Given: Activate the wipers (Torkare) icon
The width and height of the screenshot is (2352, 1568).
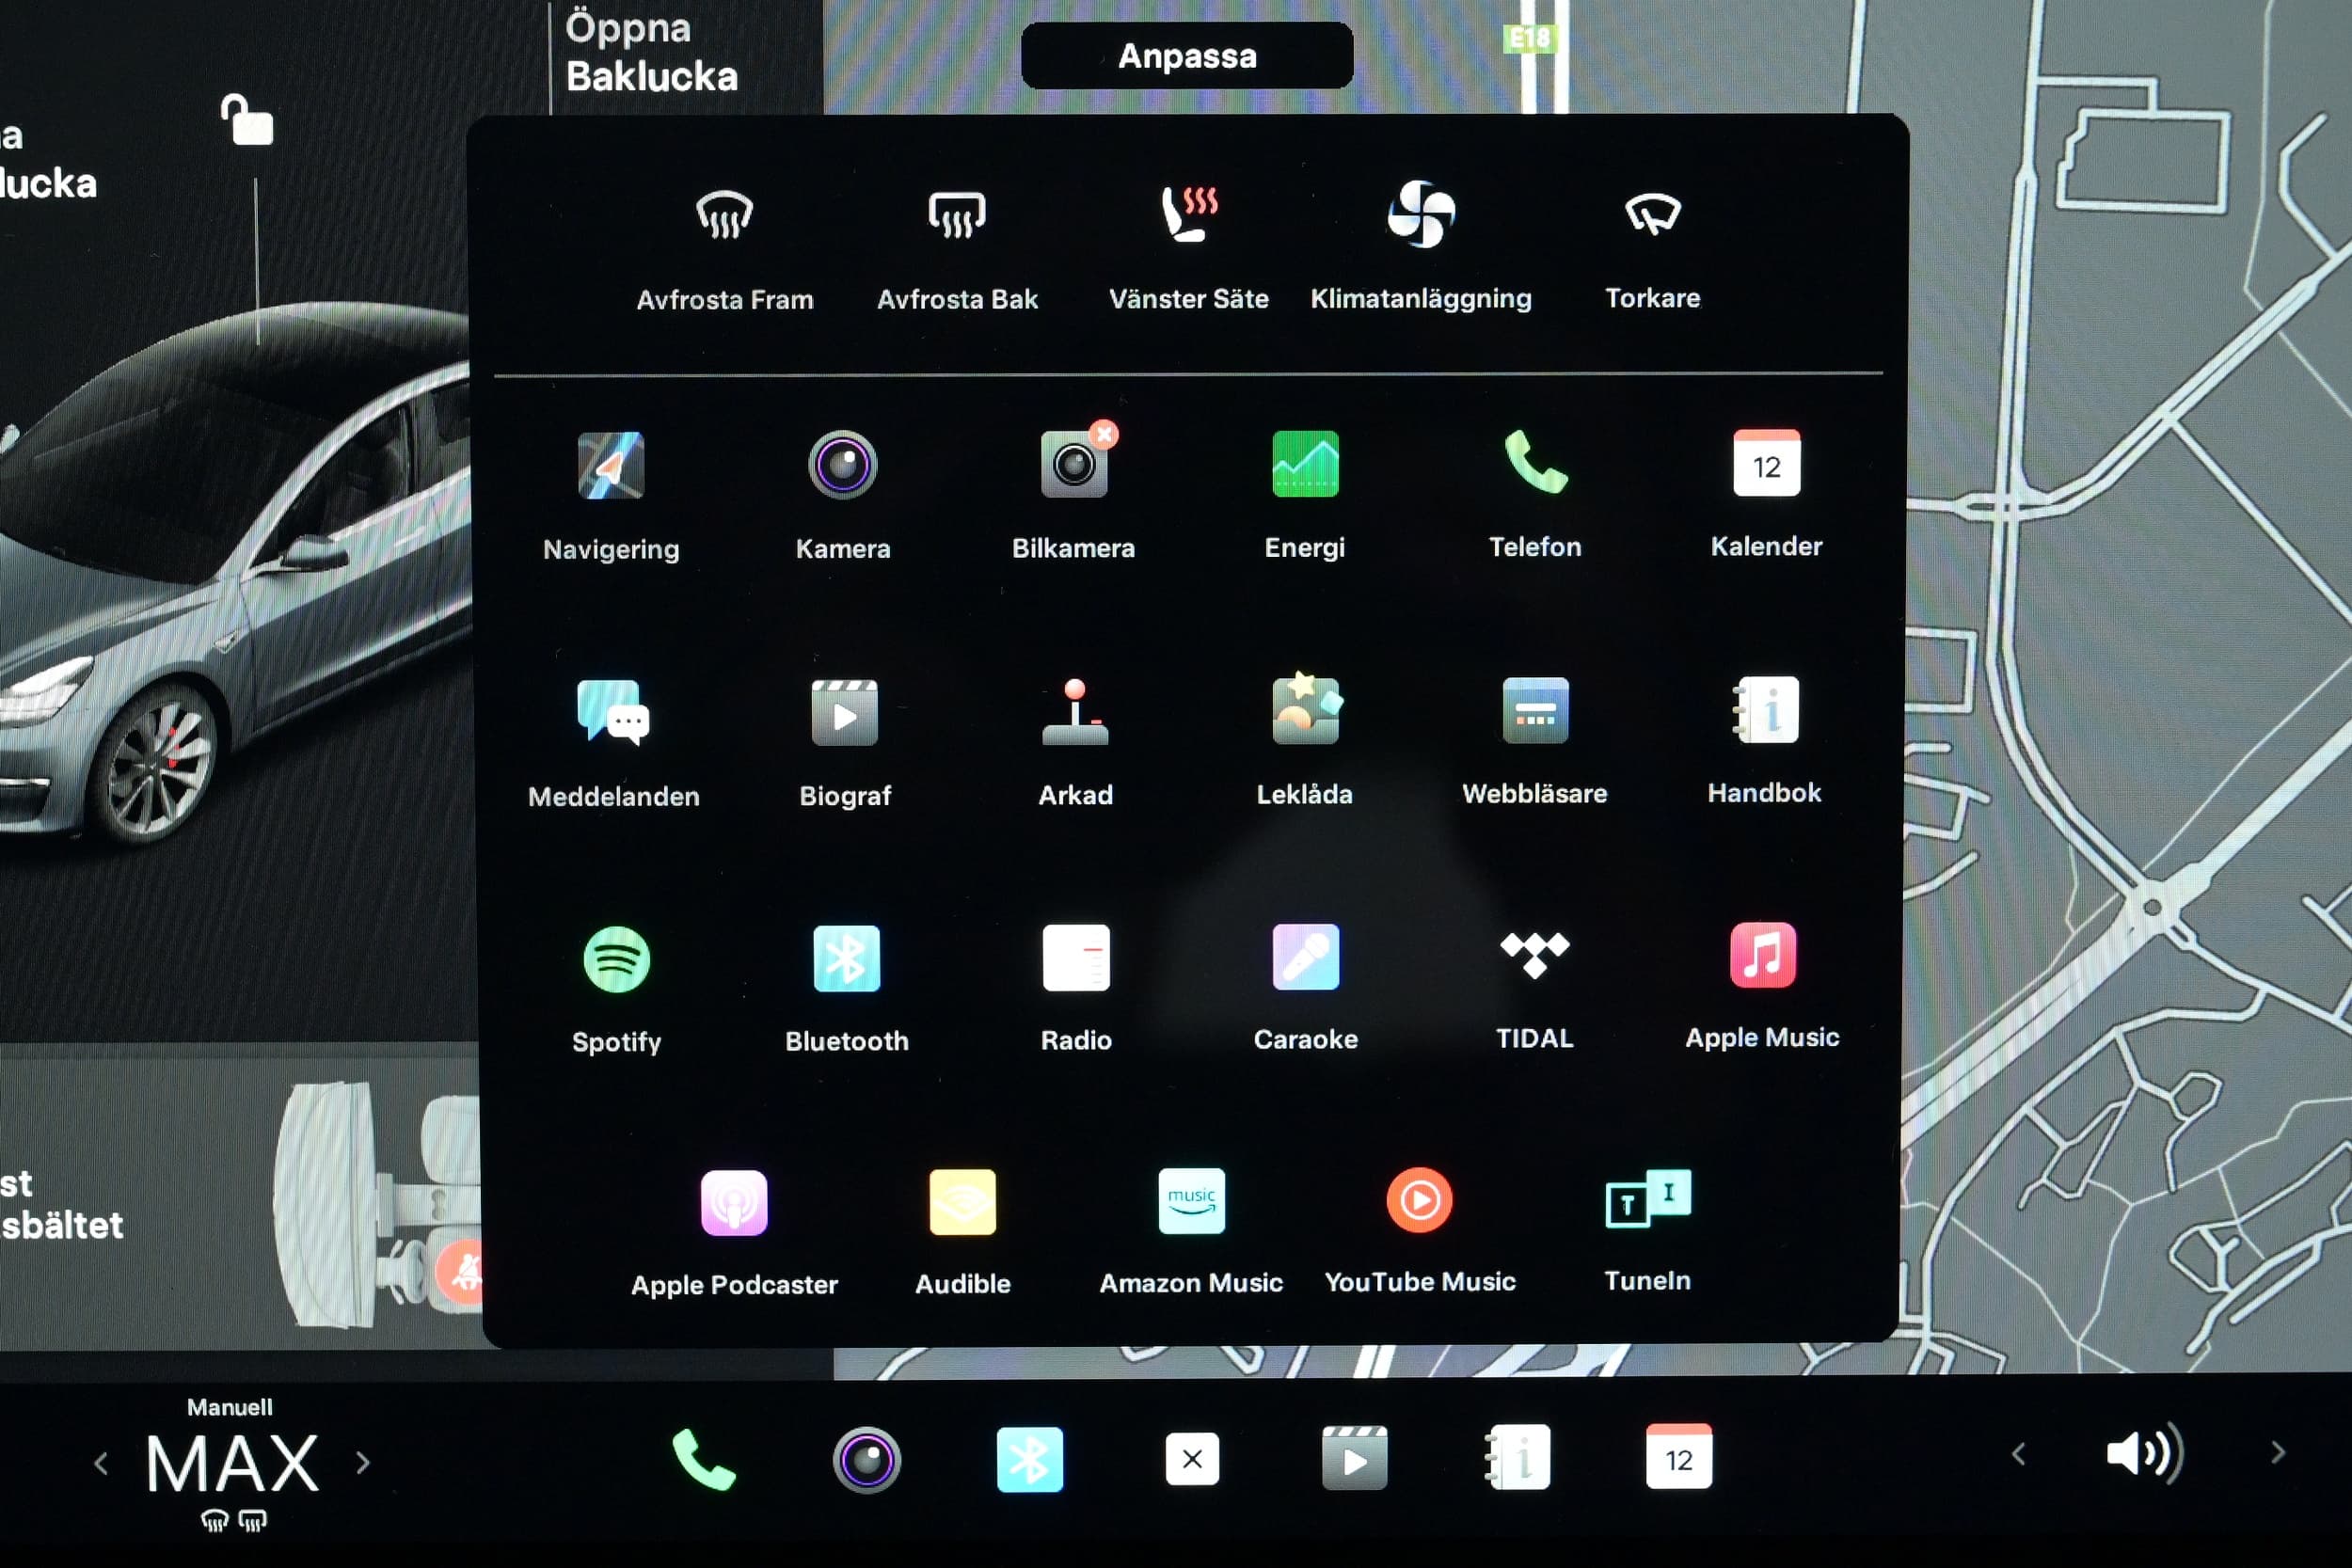Looking at the screenshot, I should [1653, 213].
